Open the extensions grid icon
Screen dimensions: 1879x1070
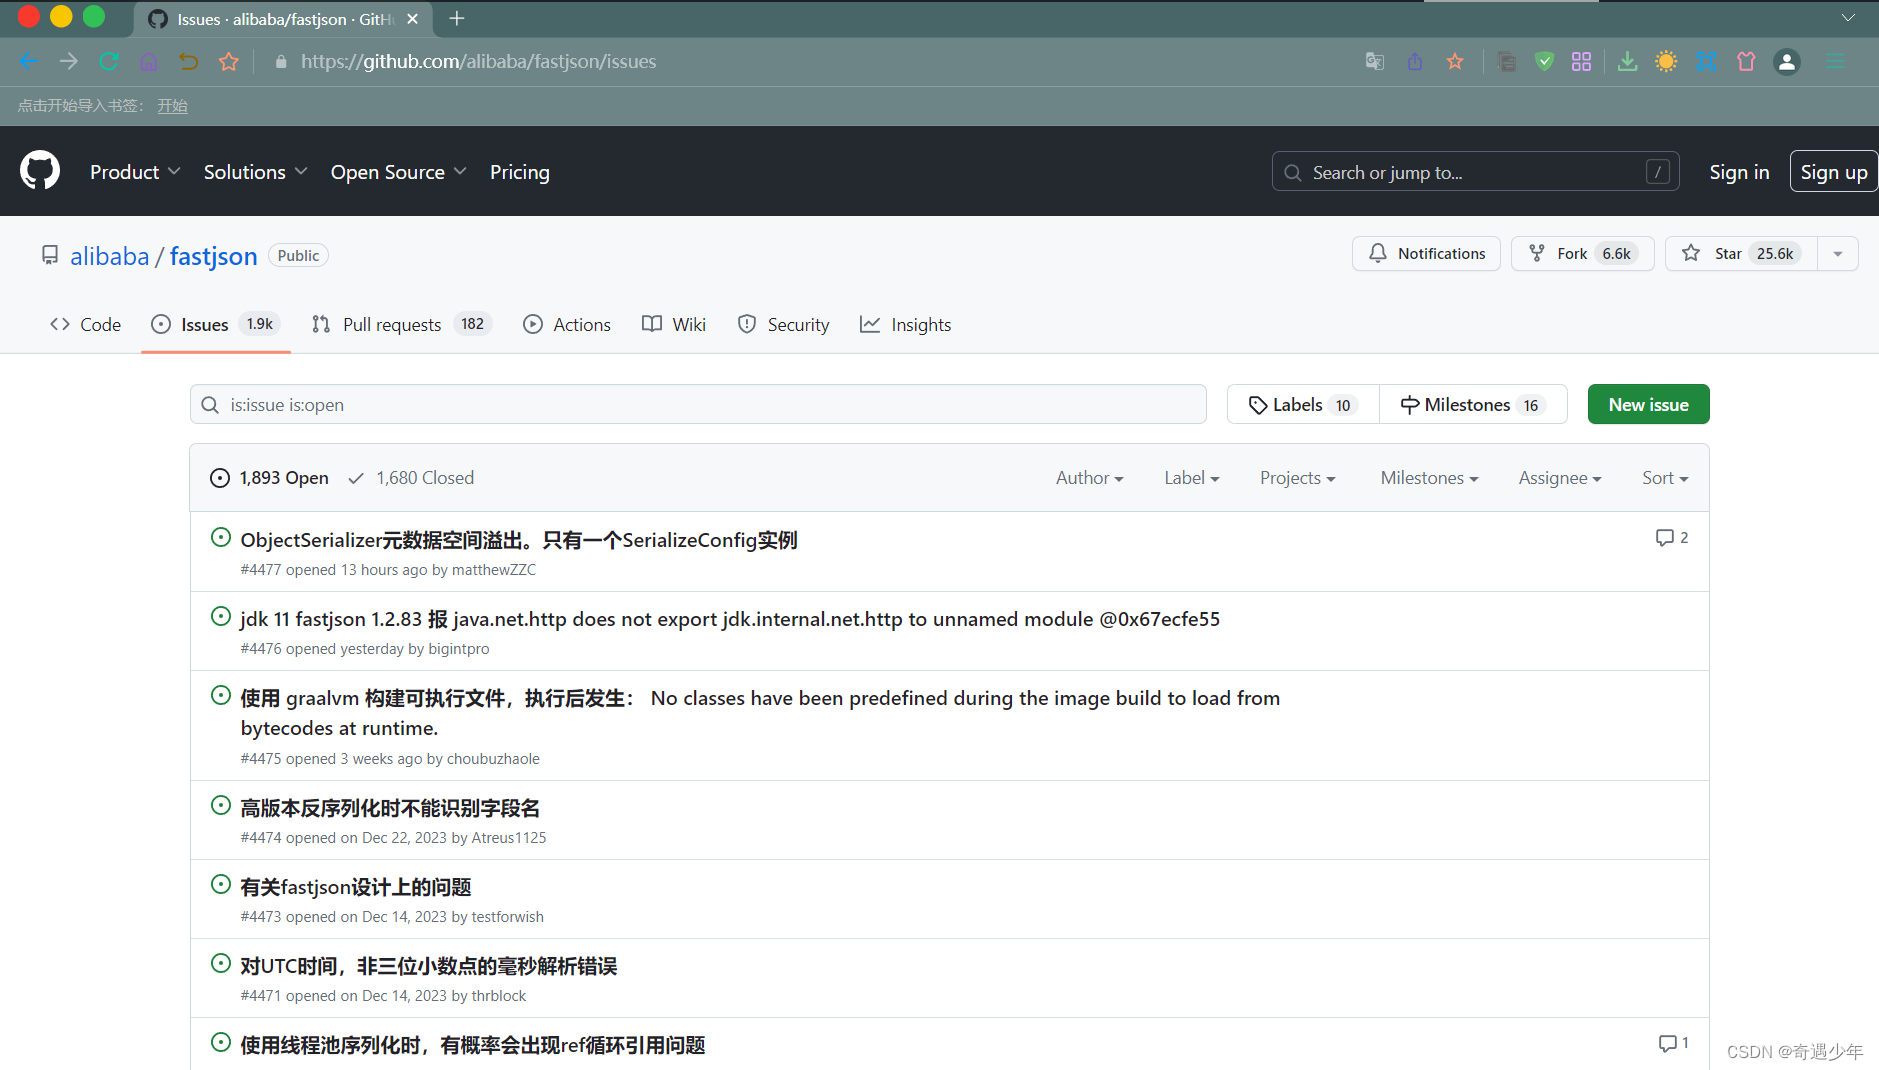(x=1581, y=61)
